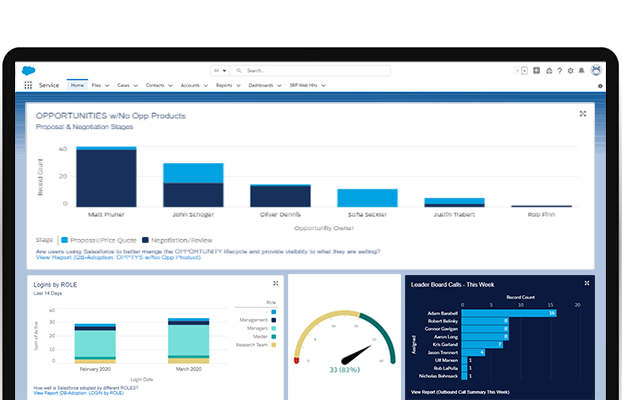The width and height of the screenshot is (622, 400).
Task: Click the March 2020 logins bar
Action: click(188, 341)
